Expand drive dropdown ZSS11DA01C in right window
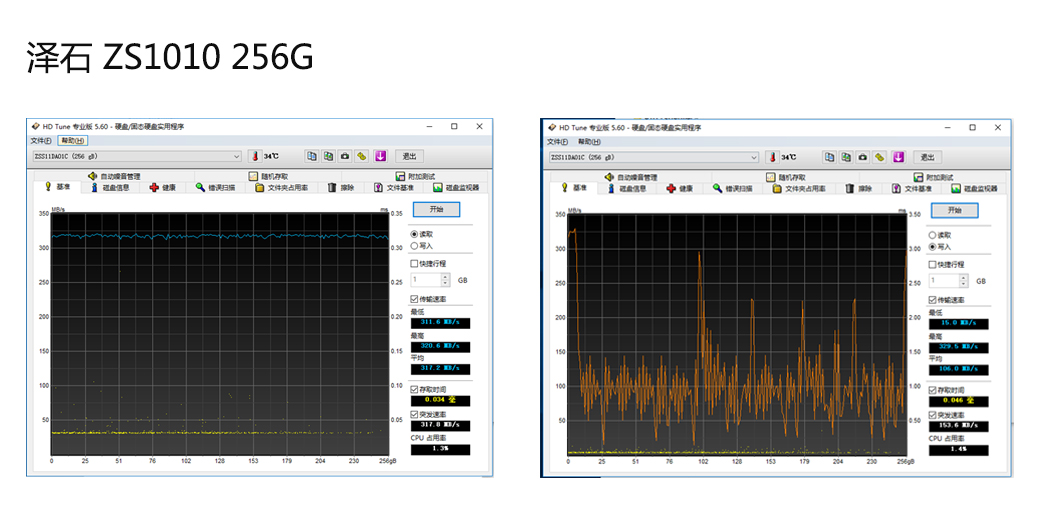 pyautogui.click(x=753, y=157)
